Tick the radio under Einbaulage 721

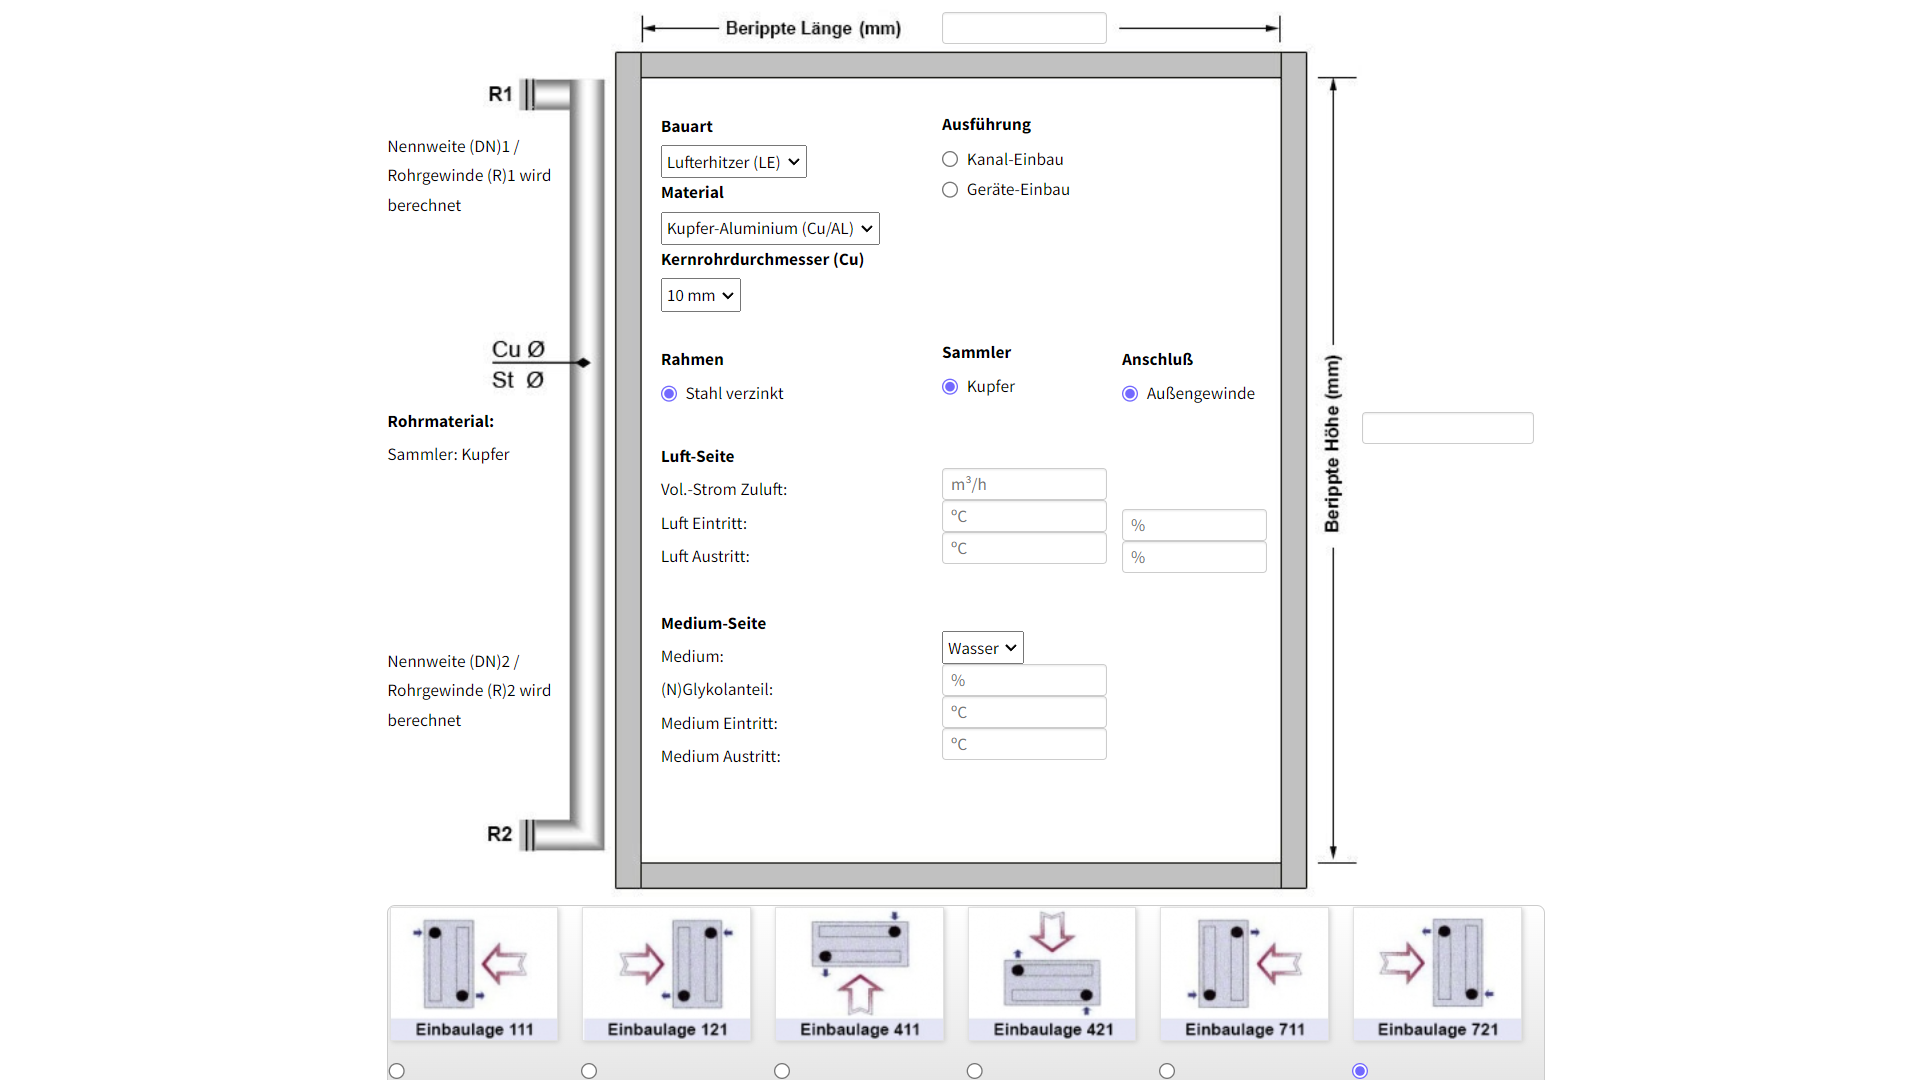click(x=1360, y=1071)
